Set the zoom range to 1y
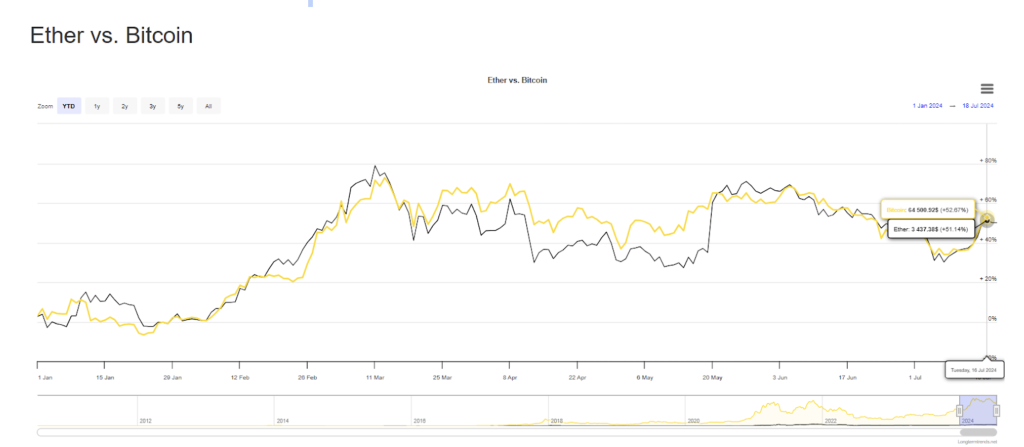 (x=97, y=106)
